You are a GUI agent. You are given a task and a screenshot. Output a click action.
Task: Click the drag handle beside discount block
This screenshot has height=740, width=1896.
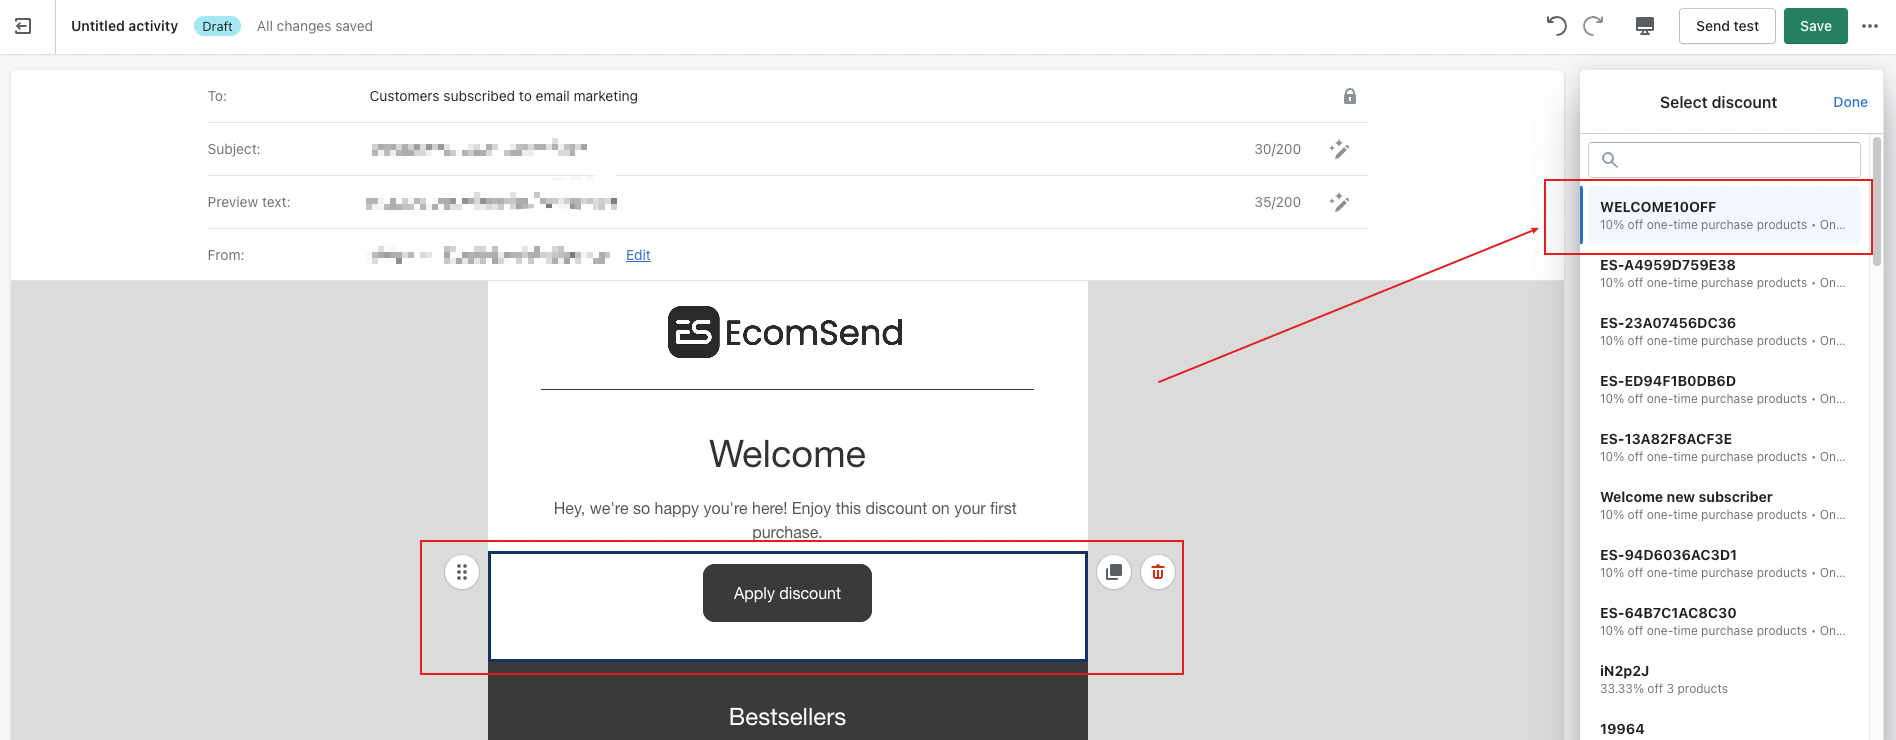point(462,572)
